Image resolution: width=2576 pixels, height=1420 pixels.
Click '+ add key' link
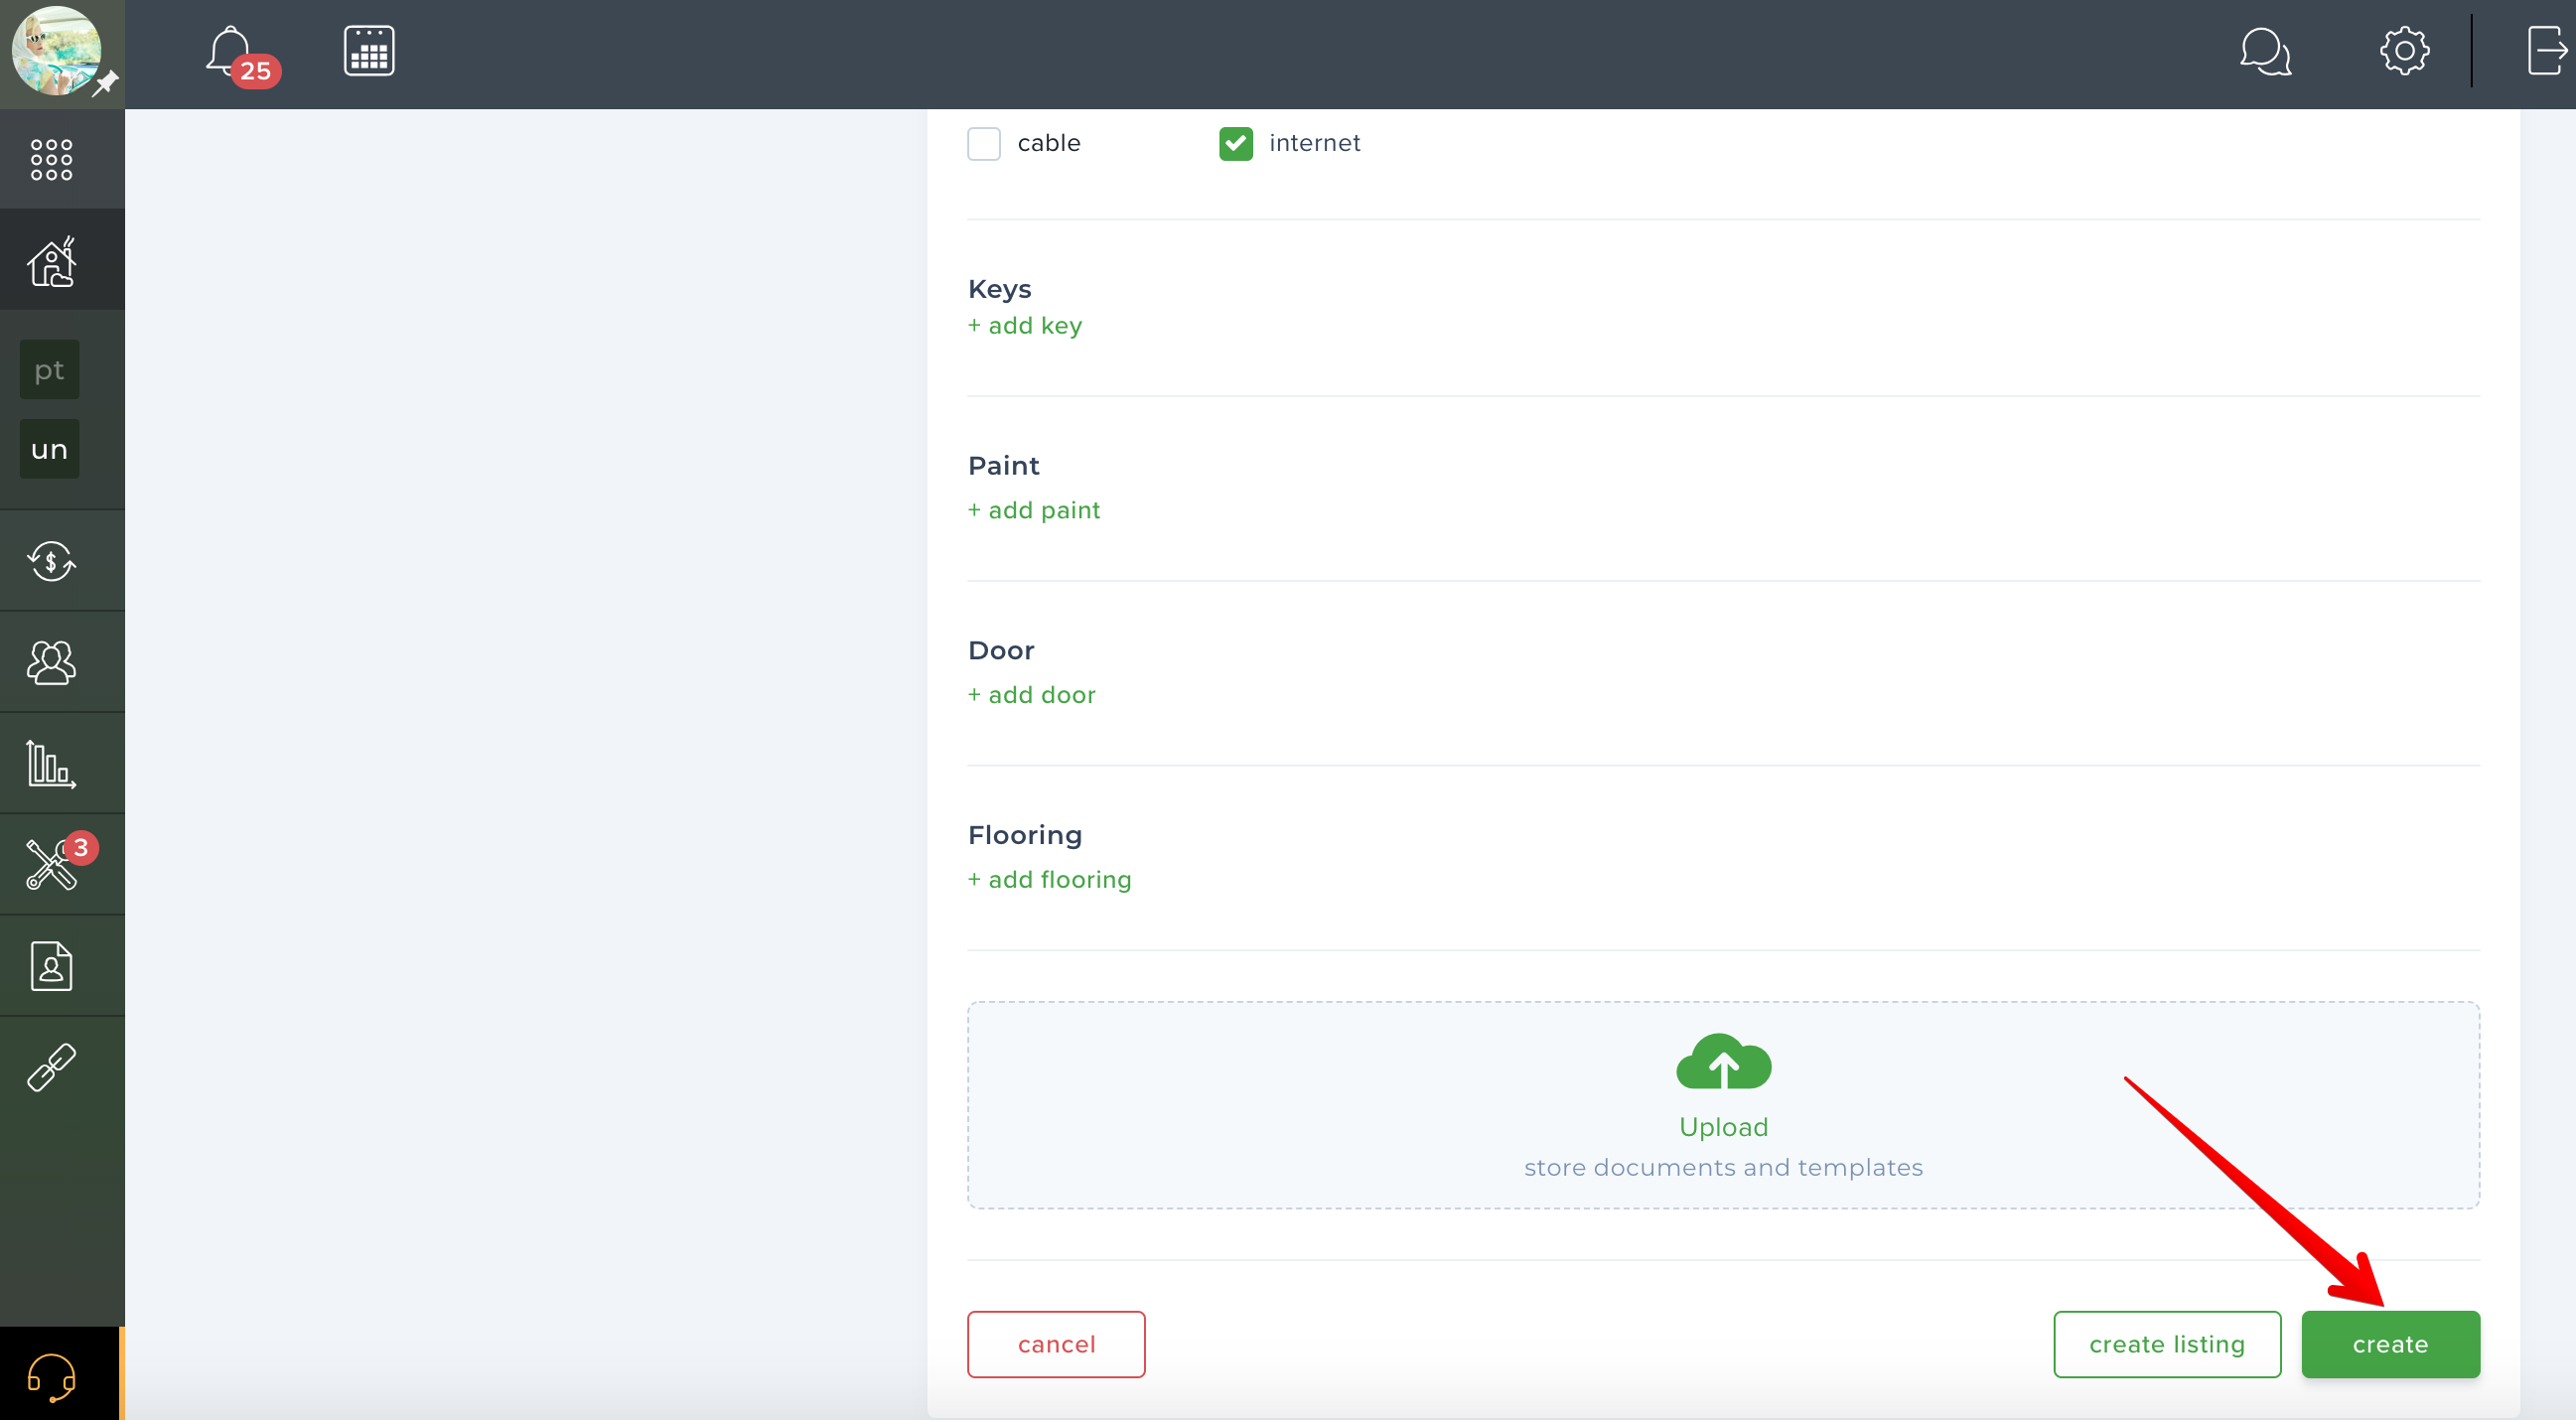click(x=1025, y=326)
